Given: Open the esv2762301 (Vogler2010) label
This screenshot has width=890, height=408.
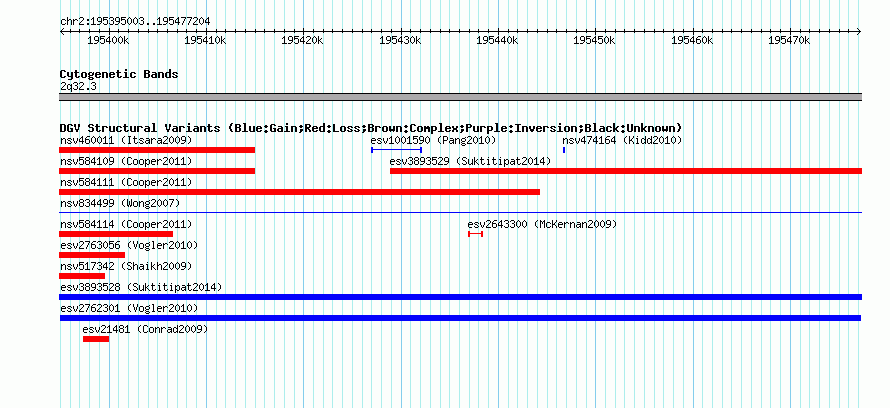Looking at the screenshot, I should 129,308.
